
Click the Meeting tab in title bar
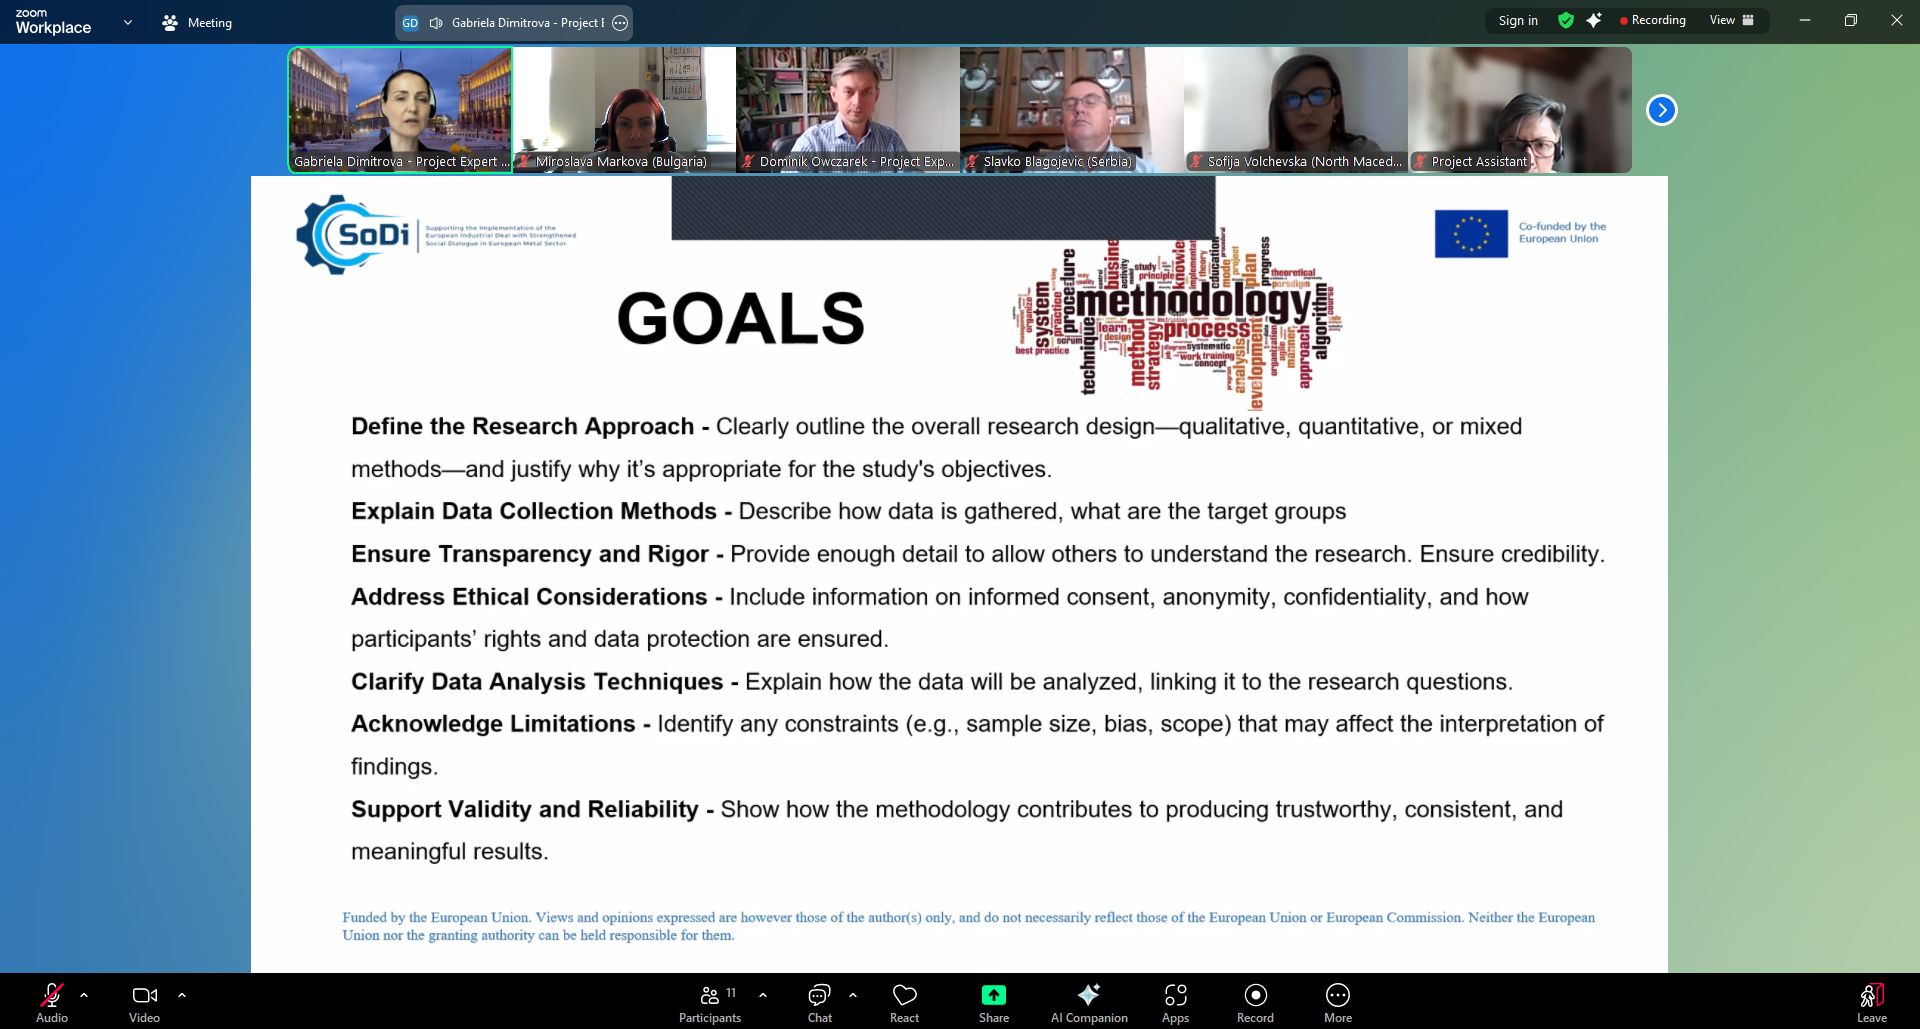[x=197, y=22]
